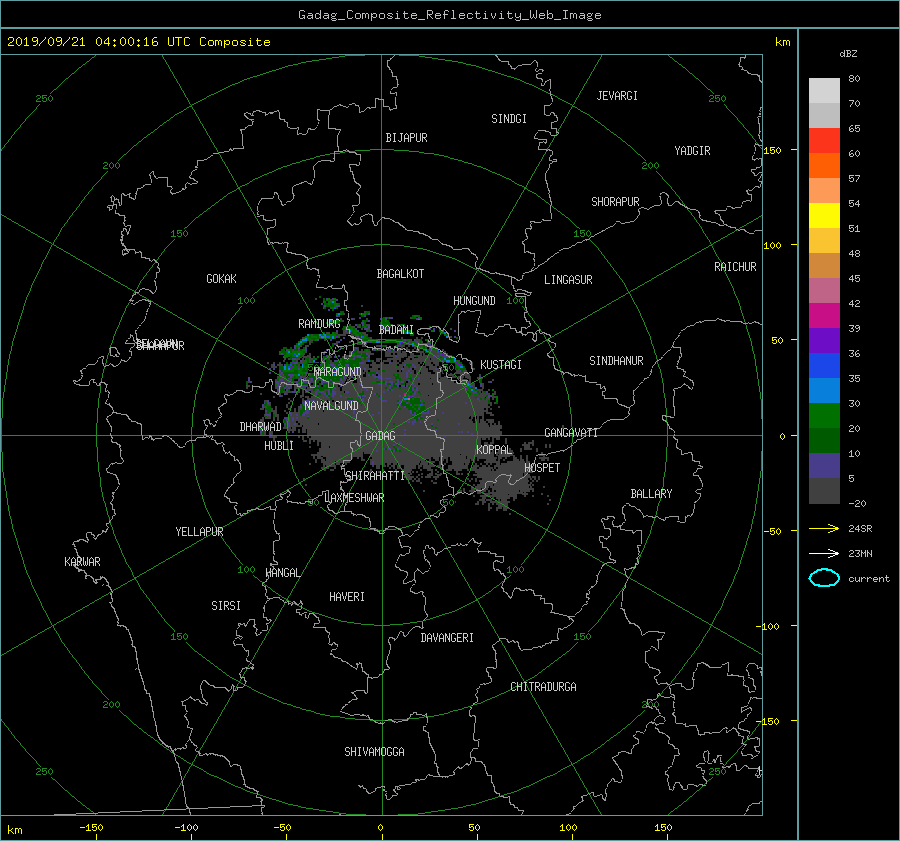Click the km label at top right
The image size is (900, 841).
tap(782, 42)
